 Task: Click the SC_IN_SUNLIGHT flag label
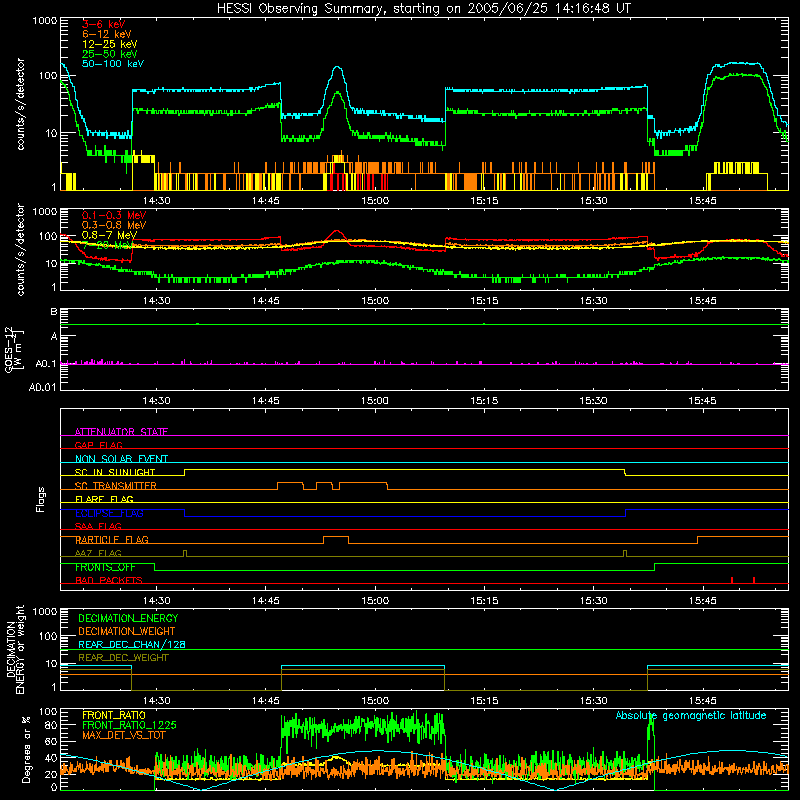115,472
